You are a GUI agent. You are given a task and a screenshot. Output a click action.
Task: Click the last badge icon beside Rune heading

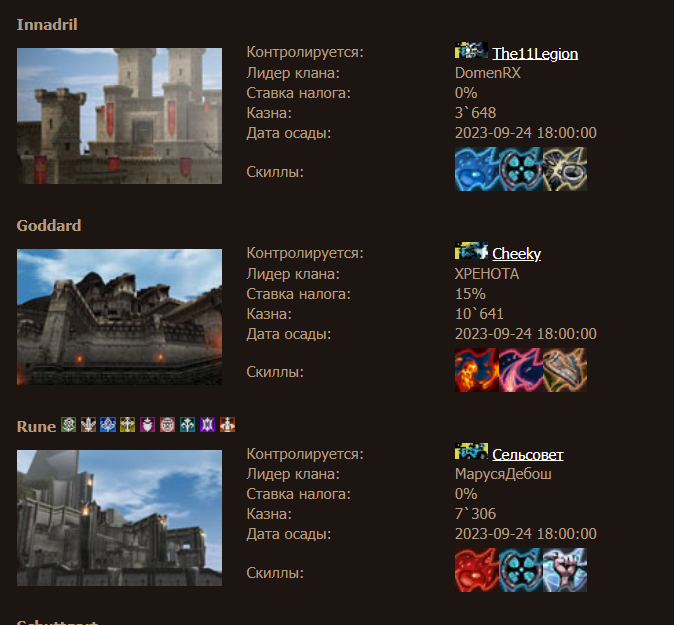(227, 425)
